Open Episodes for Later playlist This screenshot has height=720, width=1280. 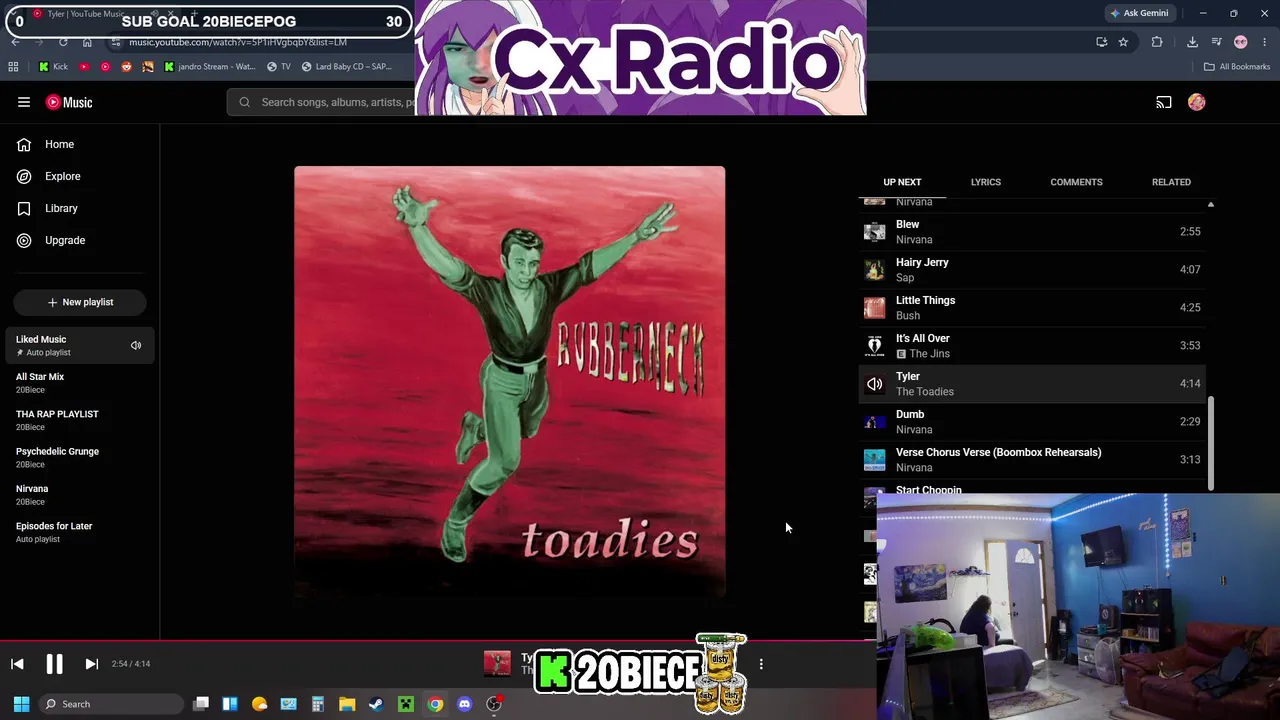[x=80, y=532]
